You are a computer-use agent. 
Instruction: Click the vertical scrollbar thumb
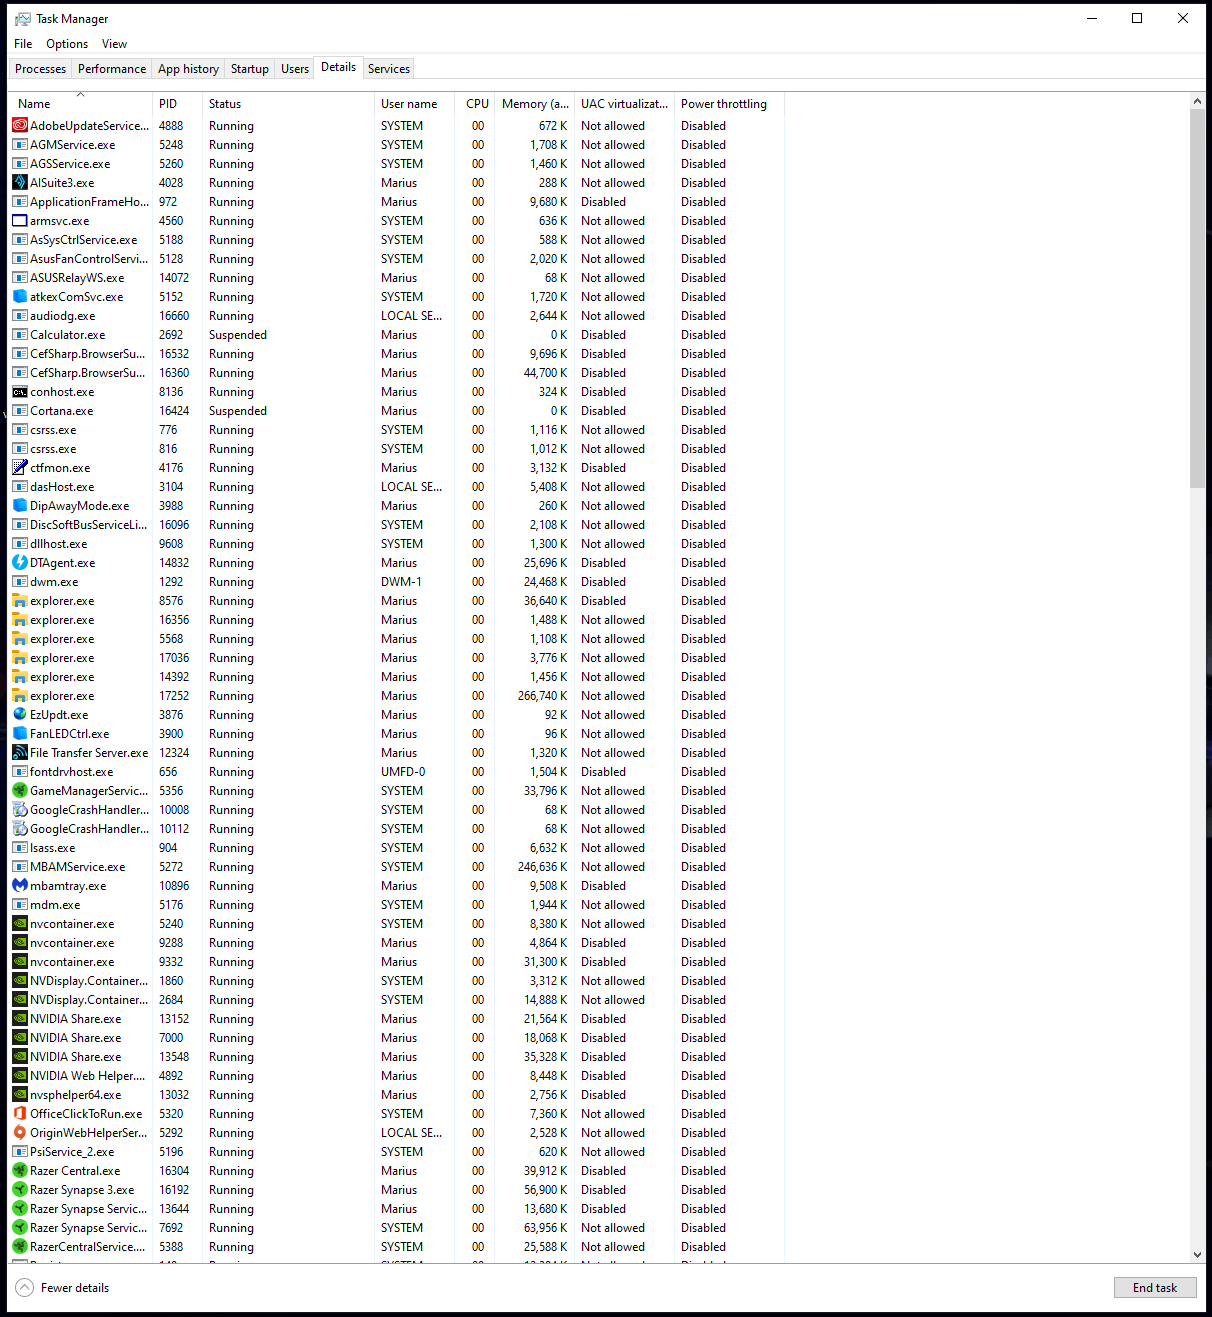pos(1197,299)
